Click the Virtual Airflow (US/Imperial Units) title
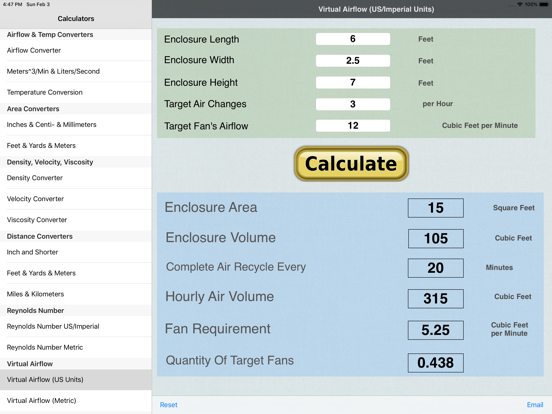The image size is (552, 414). click(x=376, y=10)
